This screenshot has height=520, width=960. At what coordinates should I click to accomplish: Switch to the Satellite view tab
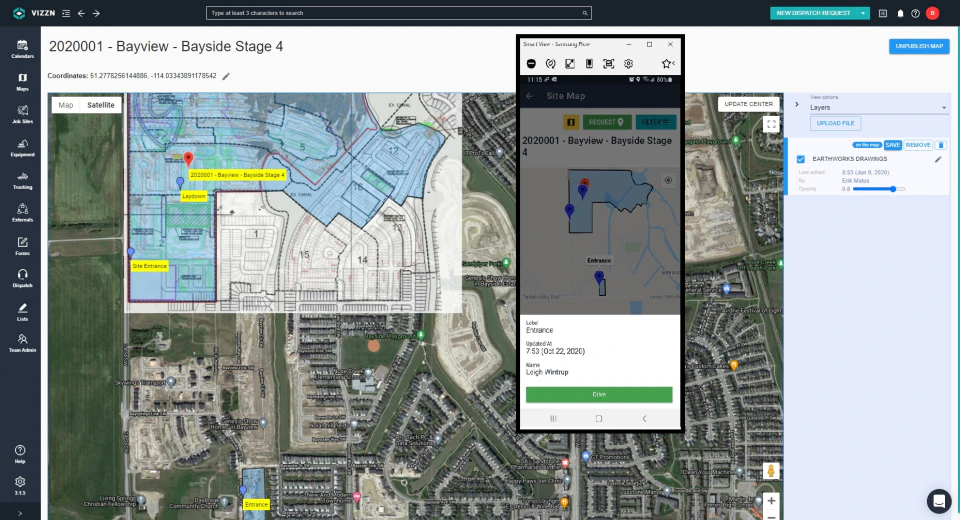(x=100, y=105)
